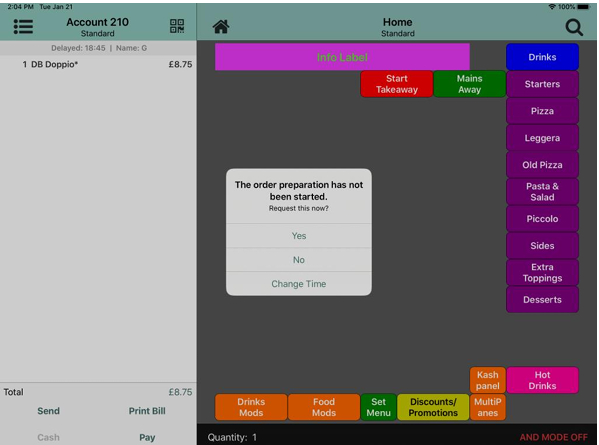Viewport: 599px width, 445px height.
Task: Open the blue Drinks category
Action: tap(542, 57)
